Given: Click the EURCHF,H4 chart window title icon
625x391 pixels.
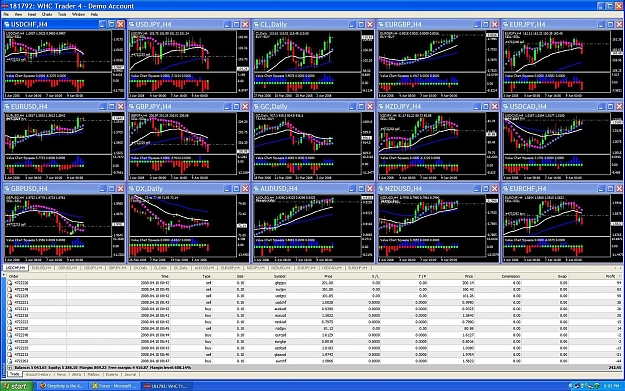Looking at the screenshot, I should pos(506,189).
